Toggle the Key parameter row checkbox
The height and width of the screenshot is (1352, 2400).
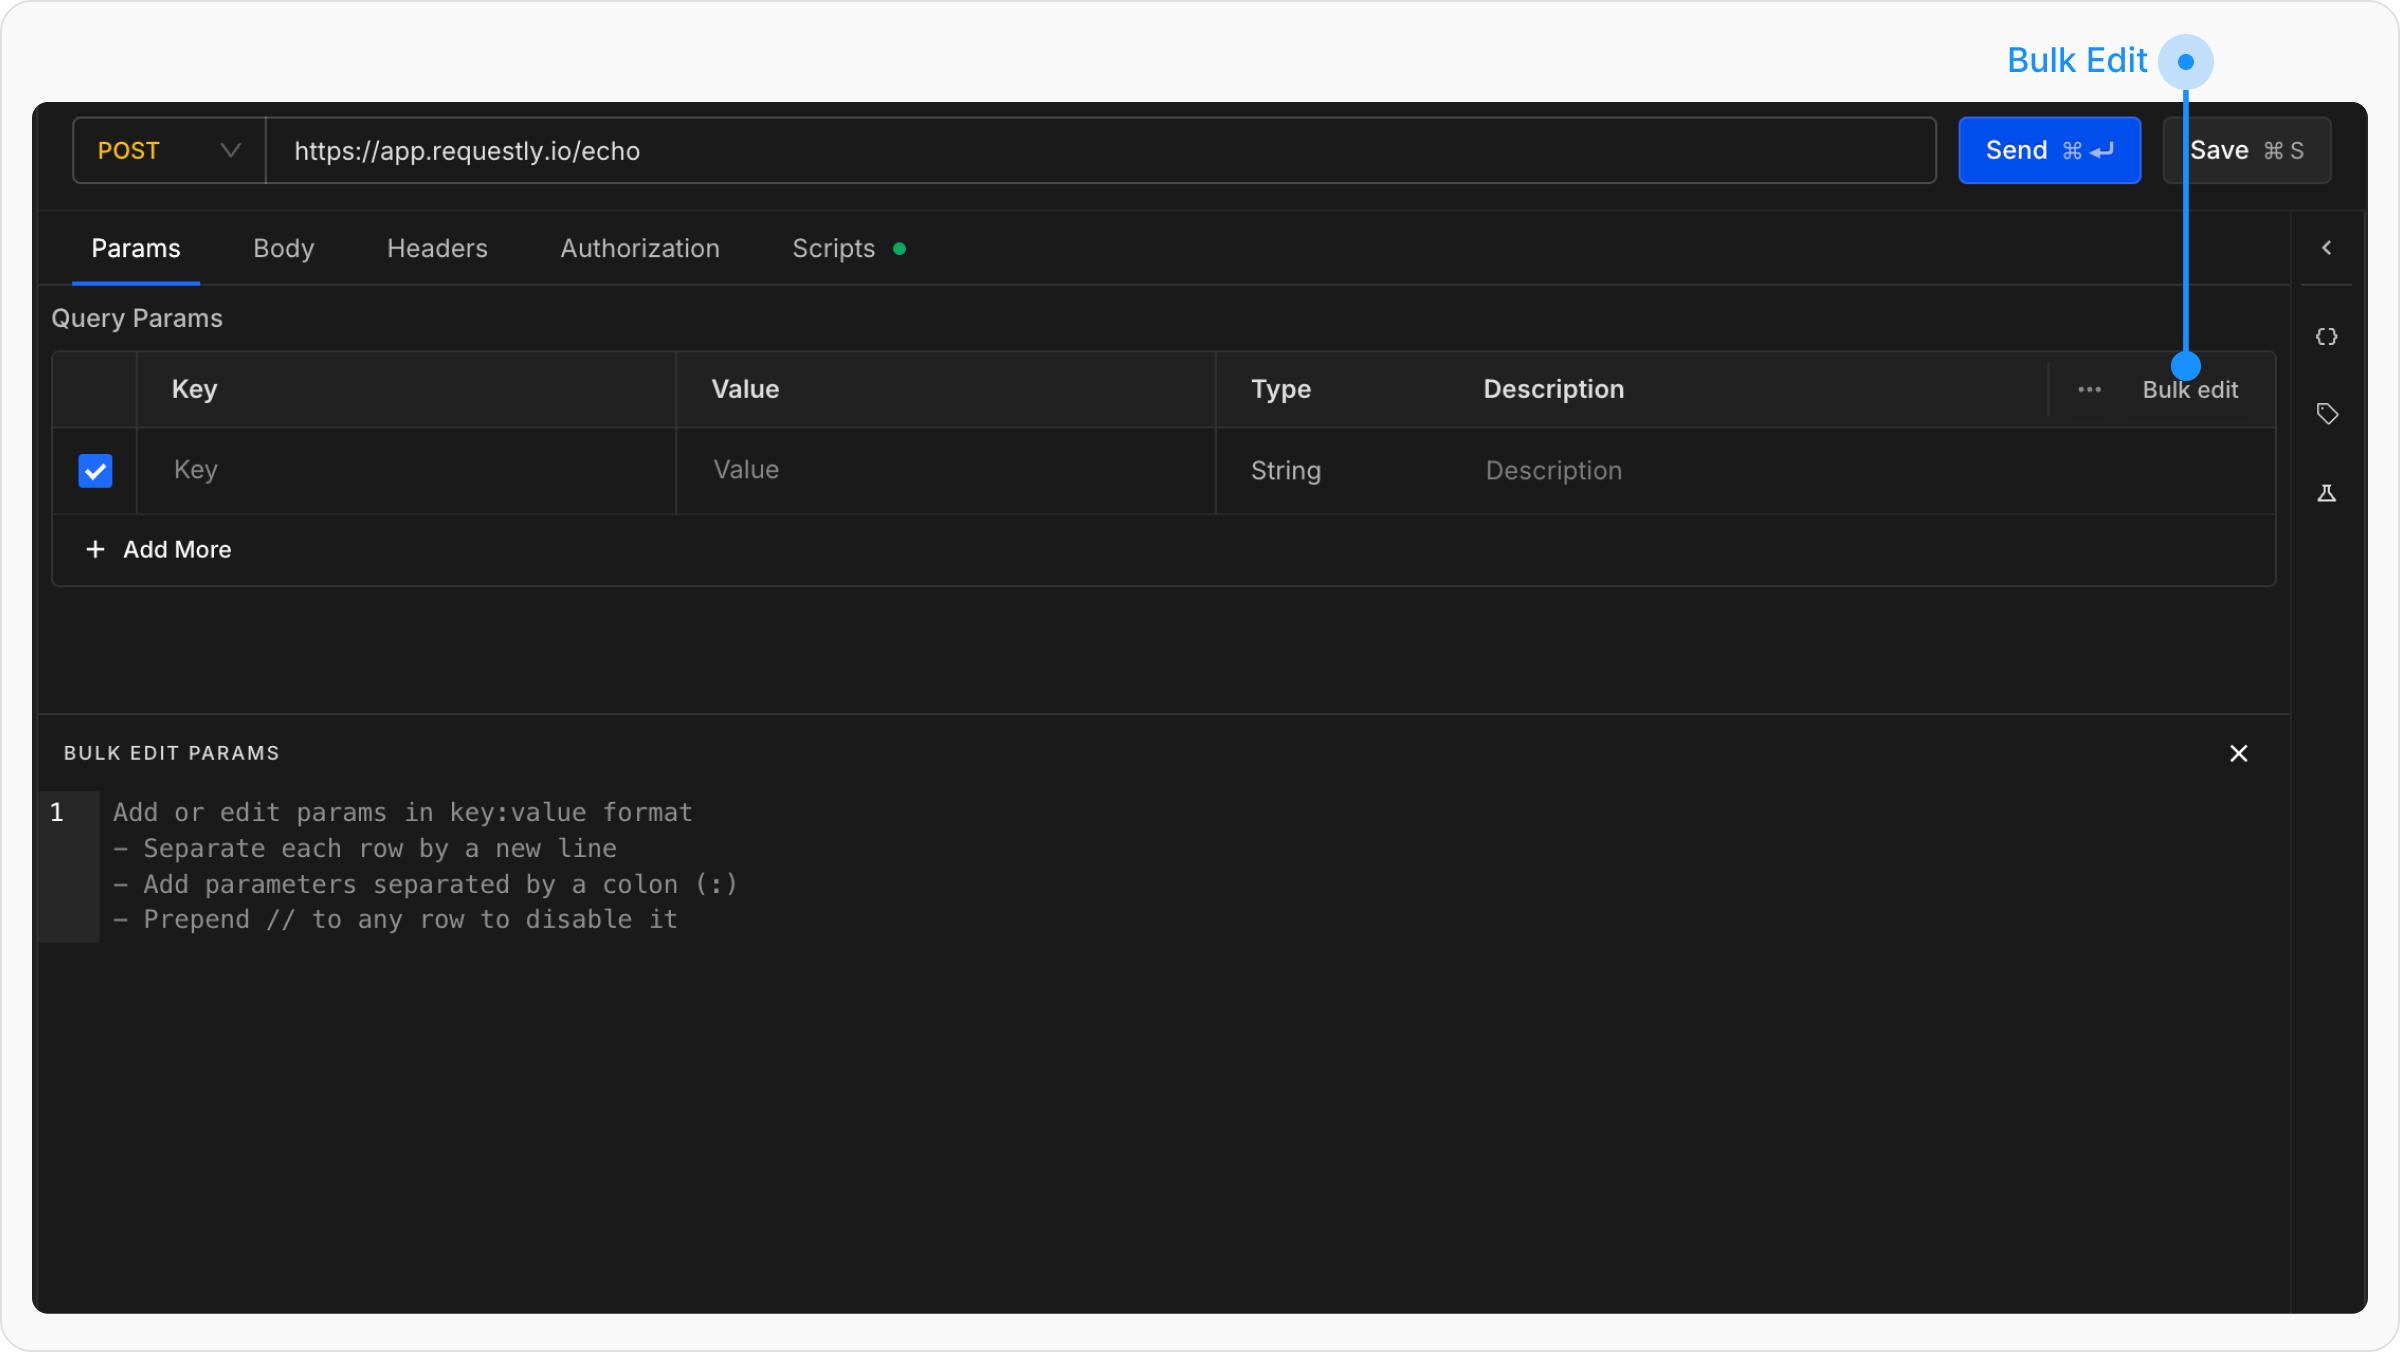[x=95, y=470]
